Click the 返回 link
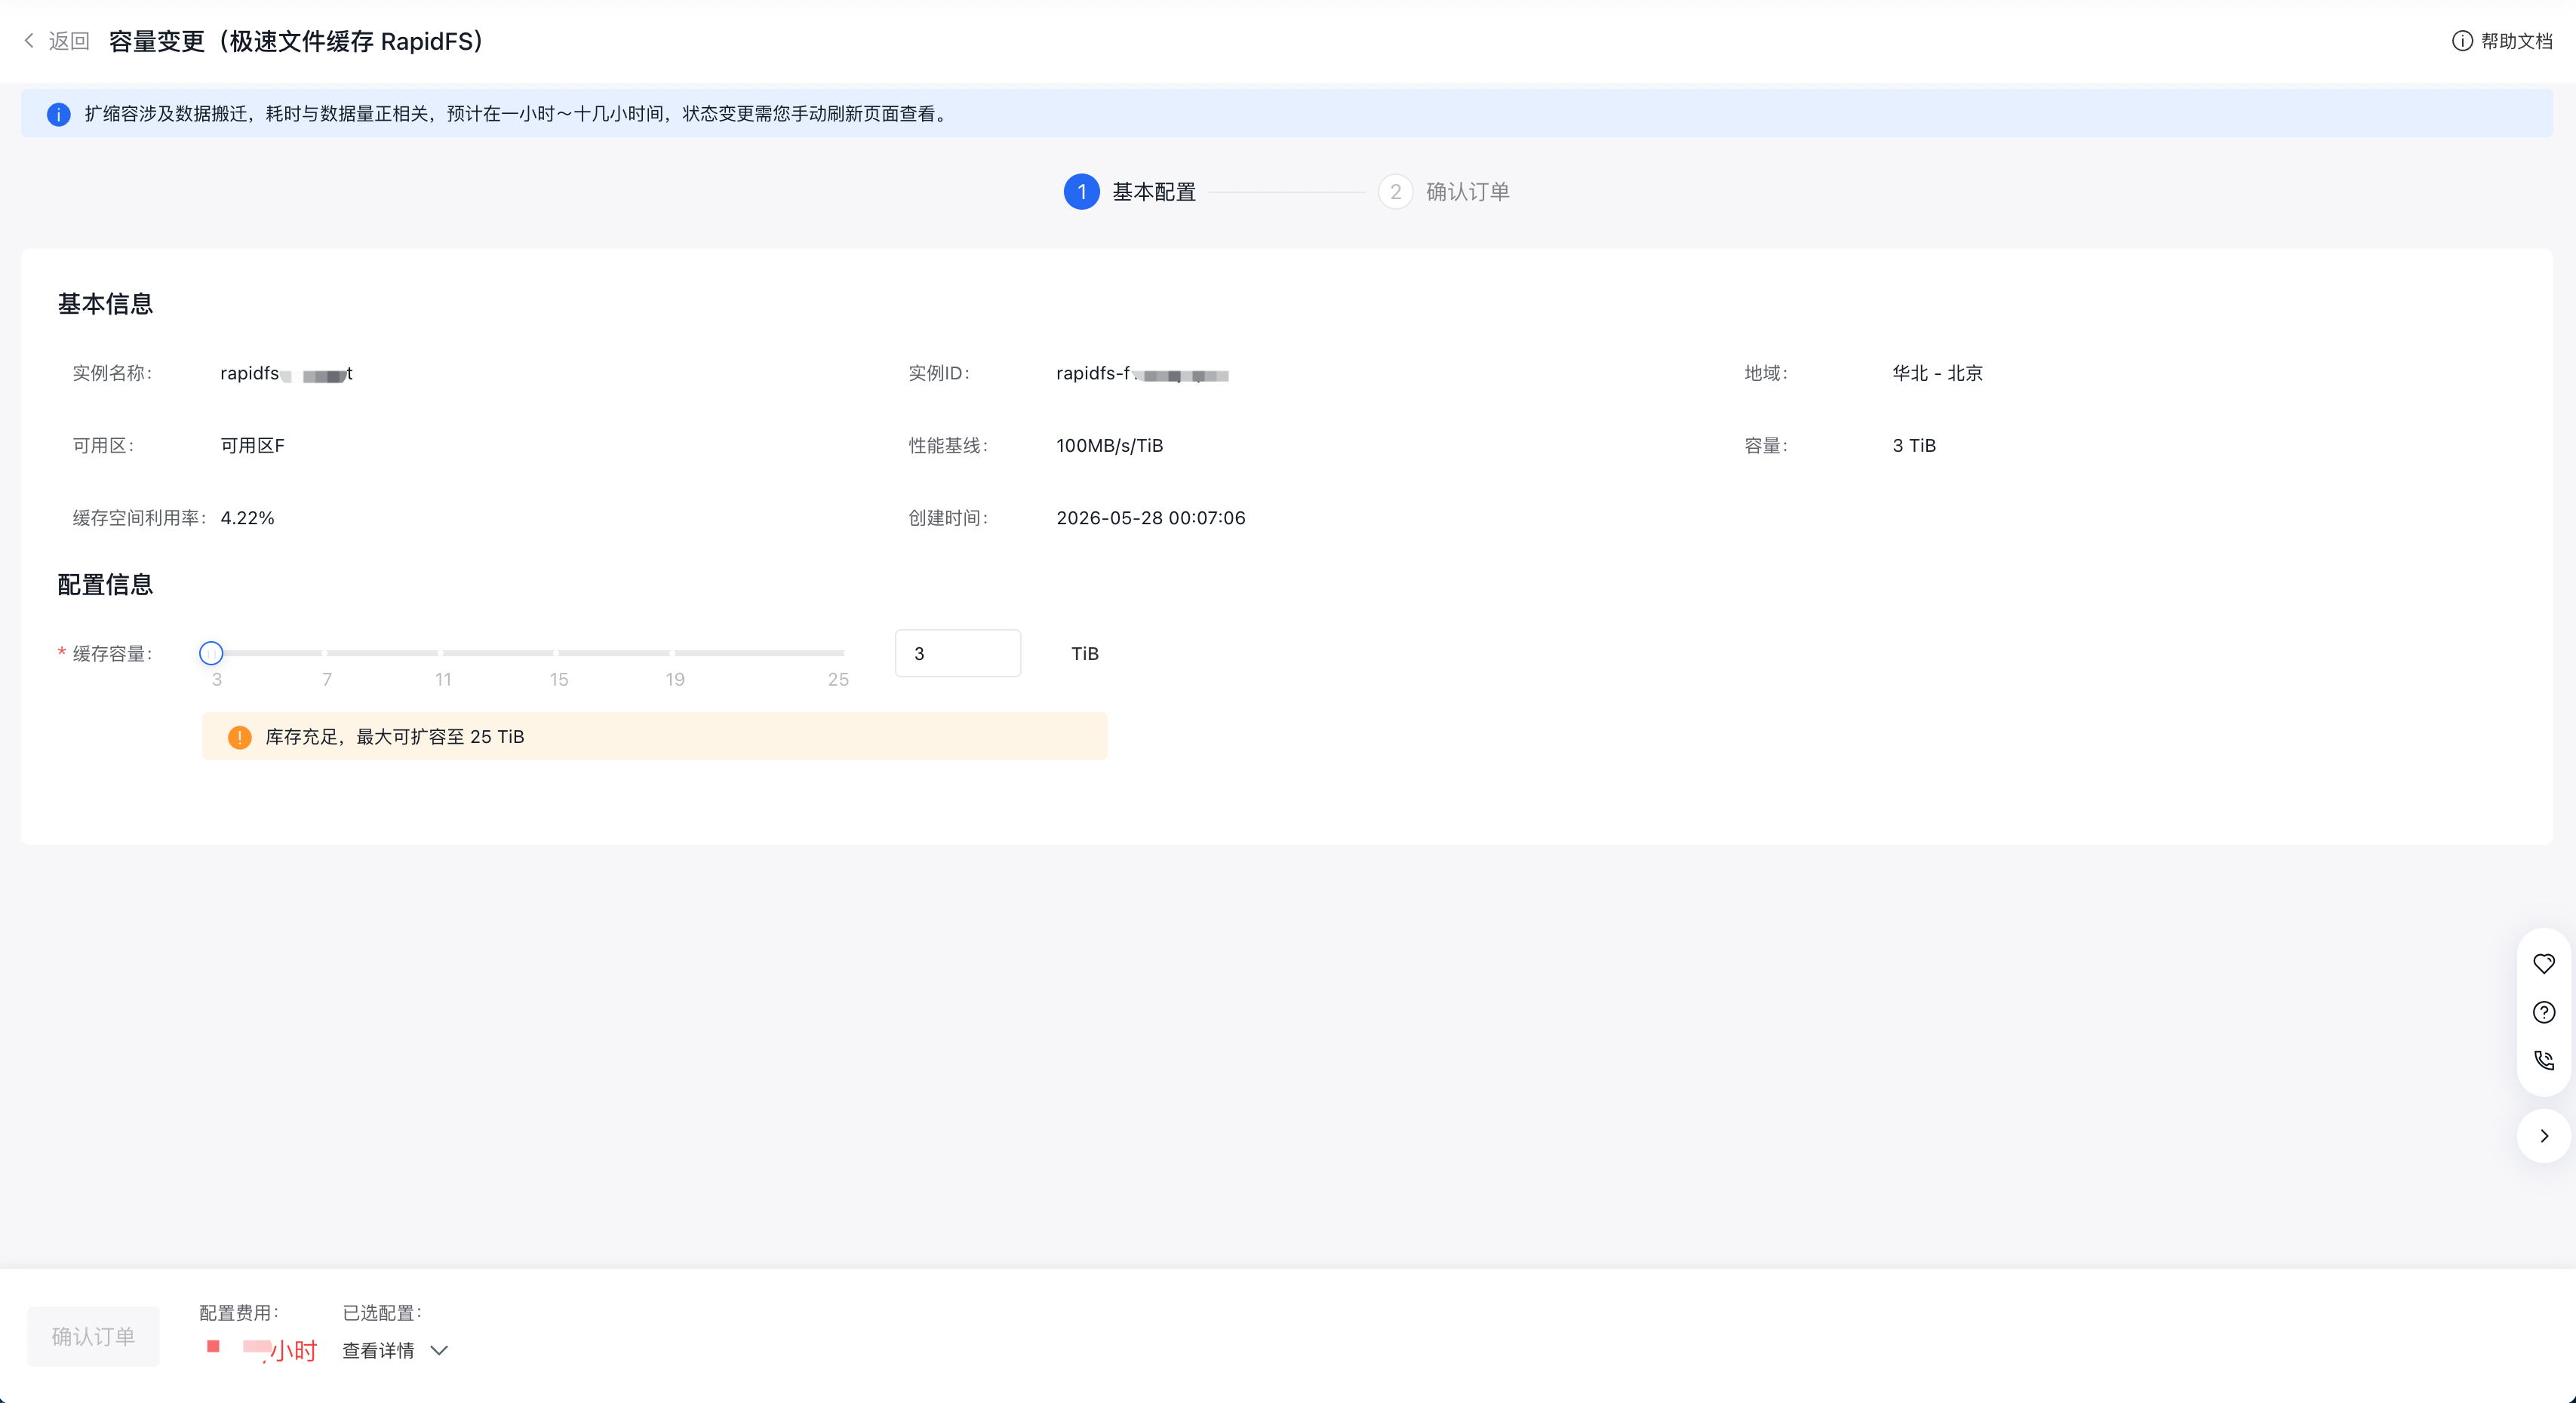Screen dimensions: 2576x1403 coord(69,41)
